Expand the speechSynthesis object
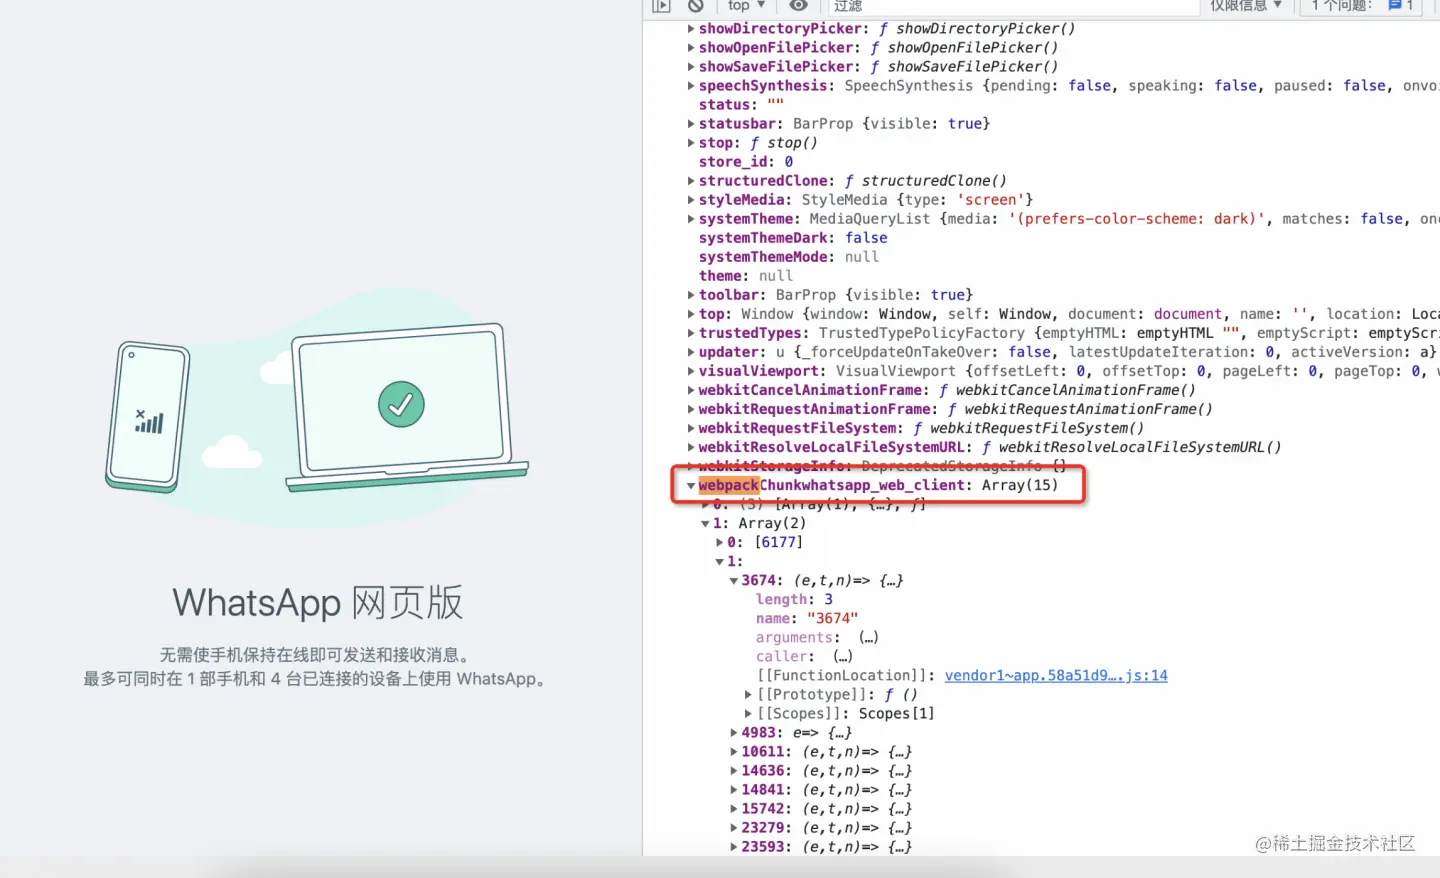 [691, 86]
